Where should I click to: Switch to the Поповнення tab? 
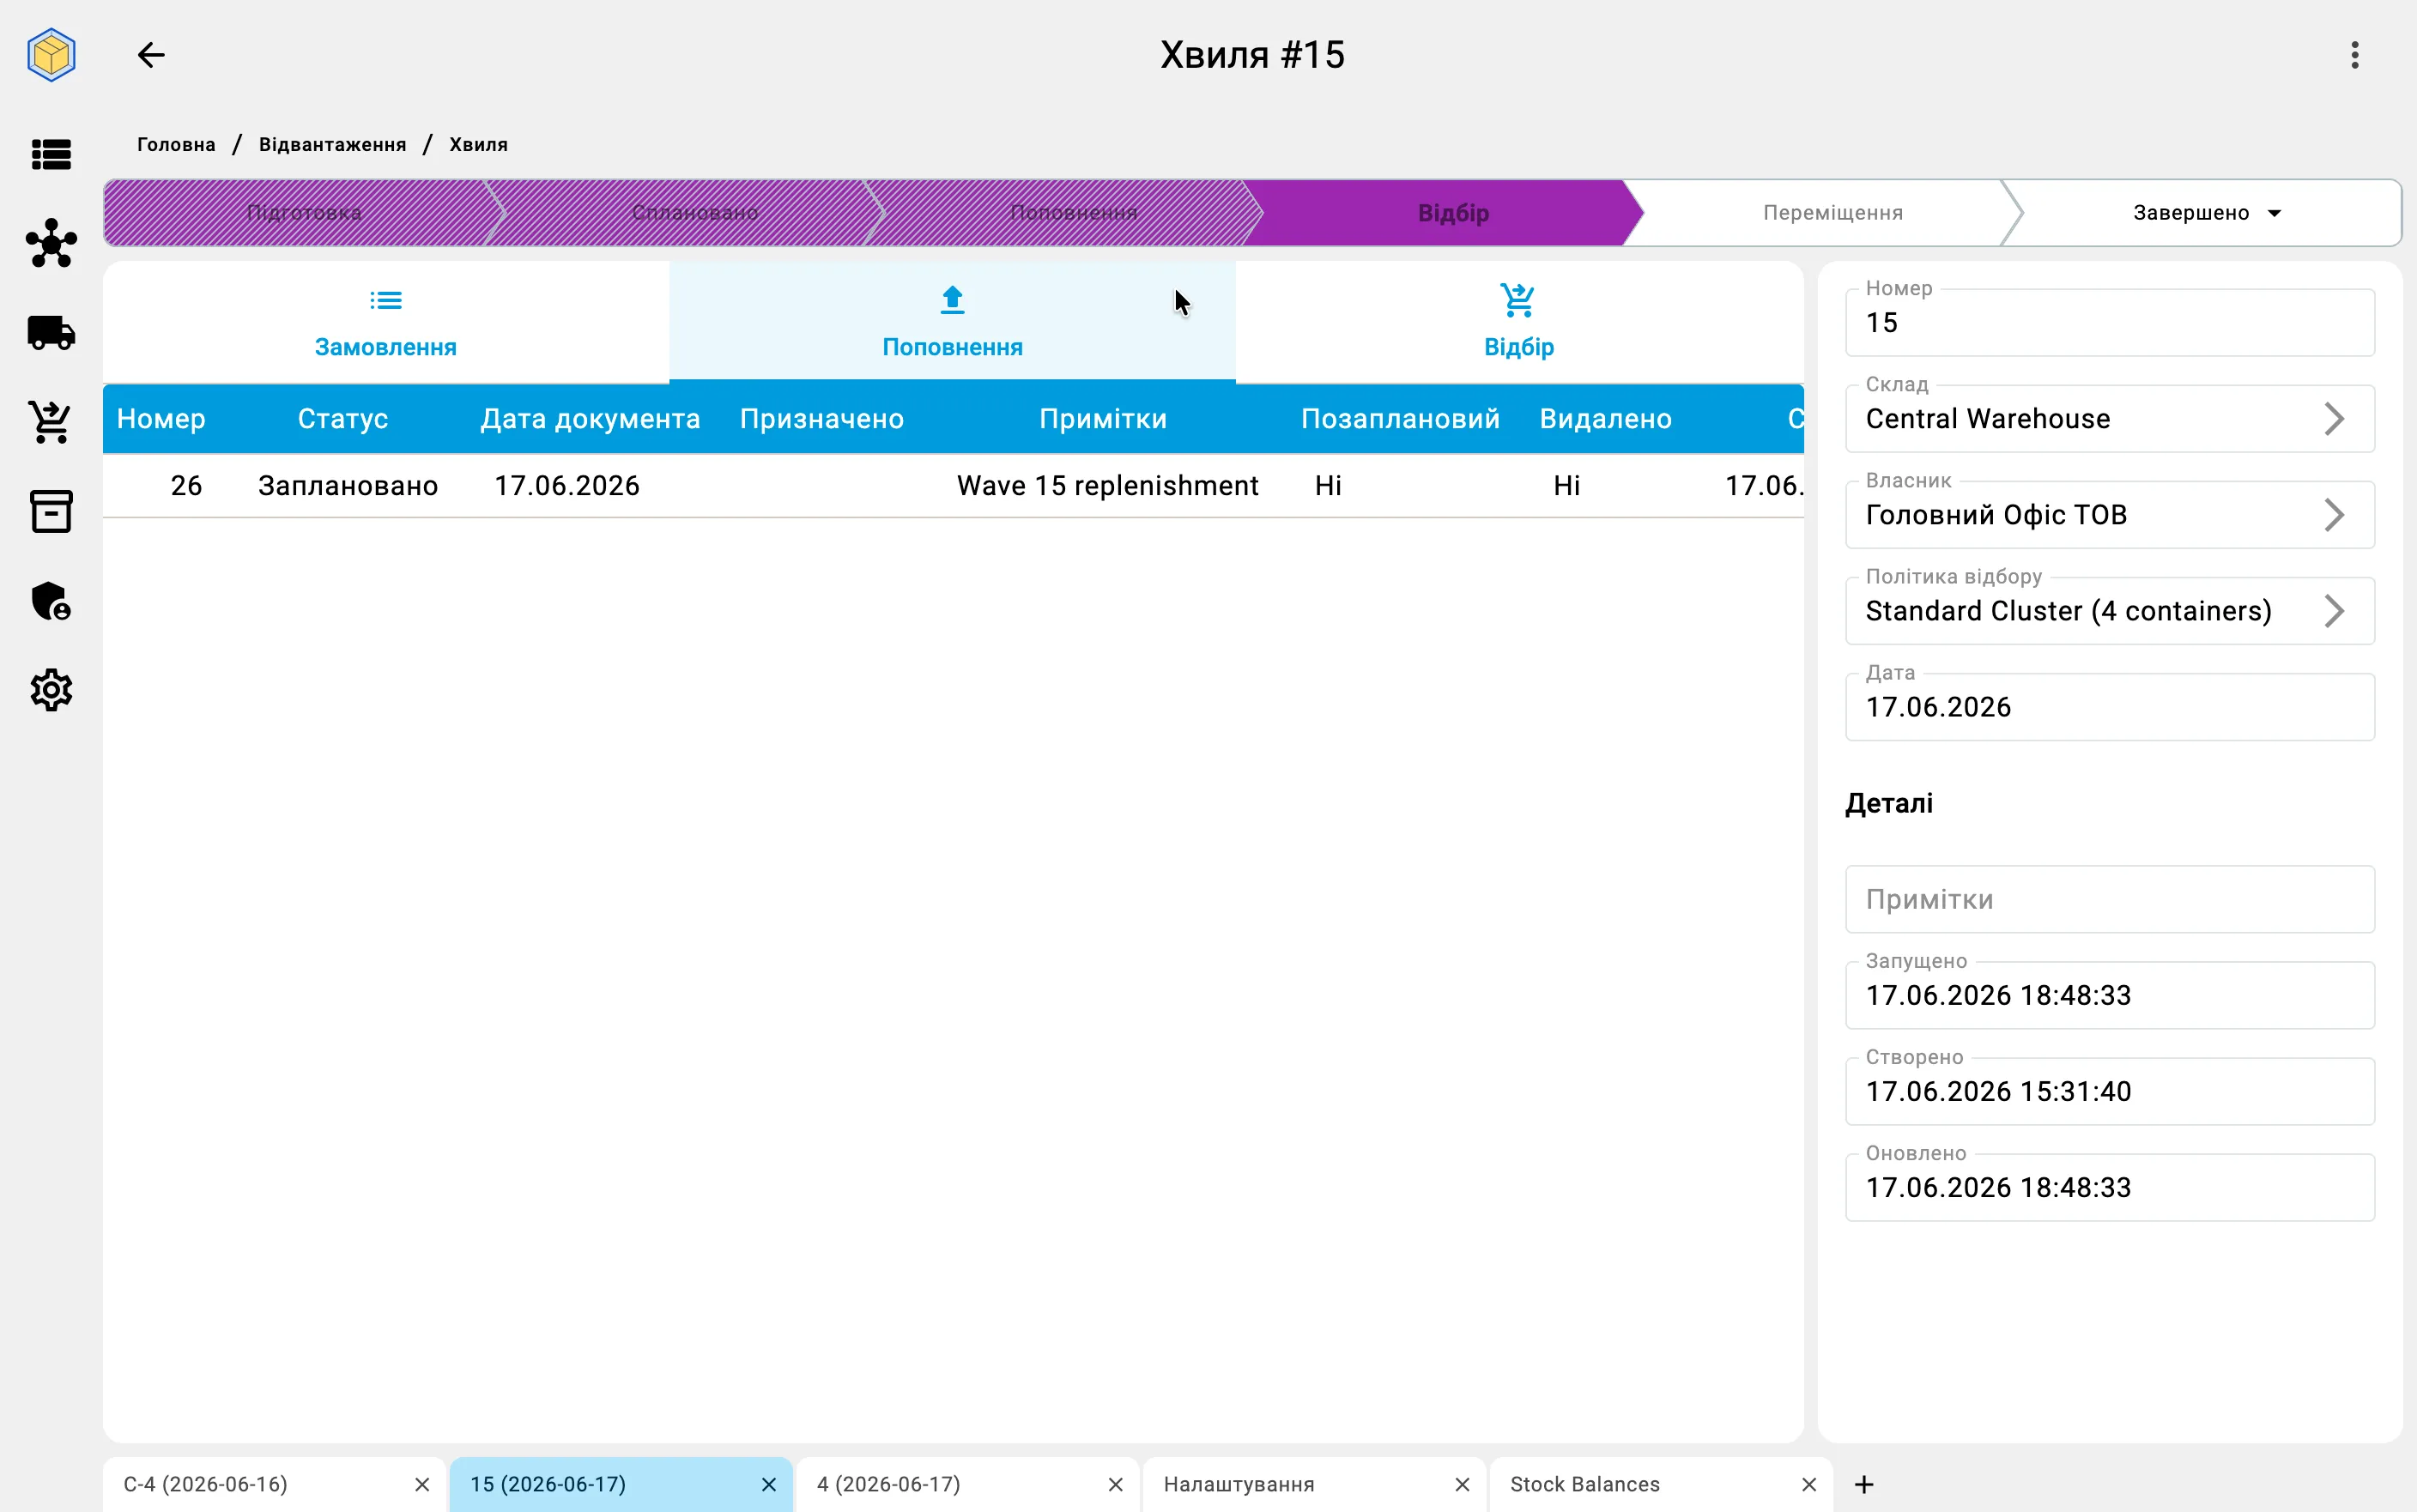point(952,322)
